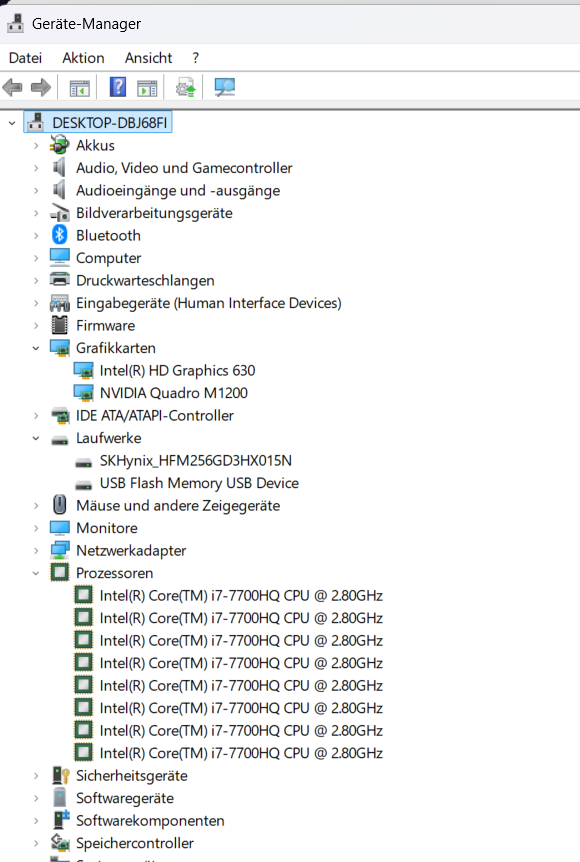Open the Aktion menu
This screenshot has width=580, height=862.
[x=83, y=58]
